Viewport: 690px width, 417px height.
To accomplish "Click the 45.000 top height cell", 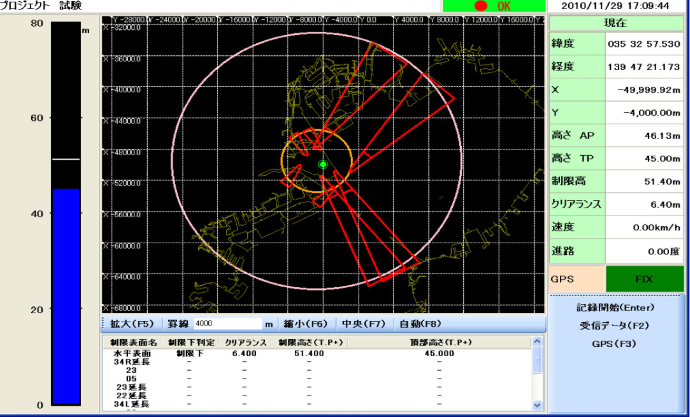I will pyautogui.click(x=439, y=354).
